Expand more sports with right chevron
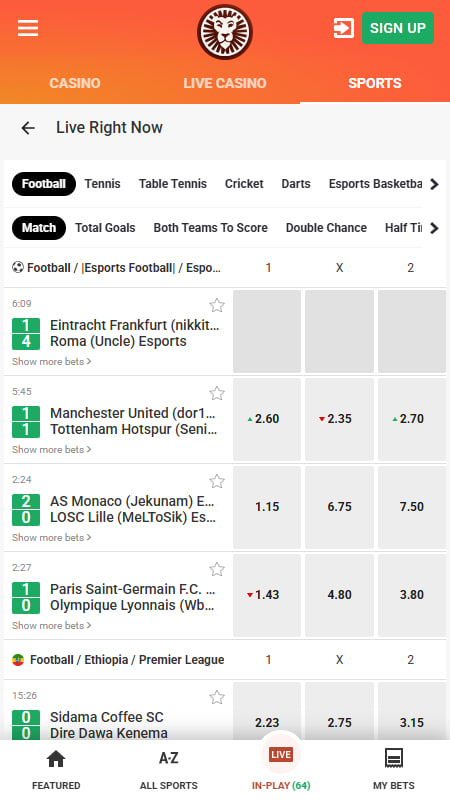Viewport: 450px width, 800px height. [x=434, y=184]
